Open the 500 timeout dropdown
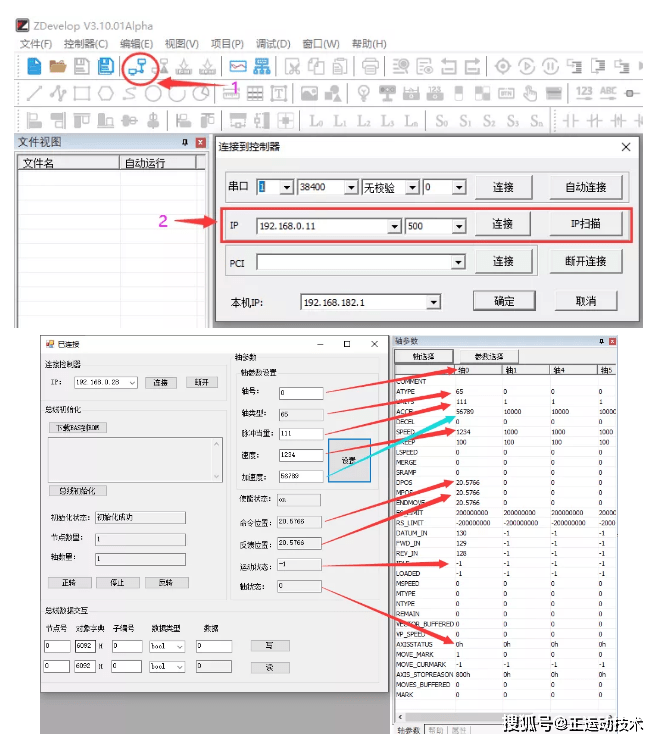 (x=459, y=226)
